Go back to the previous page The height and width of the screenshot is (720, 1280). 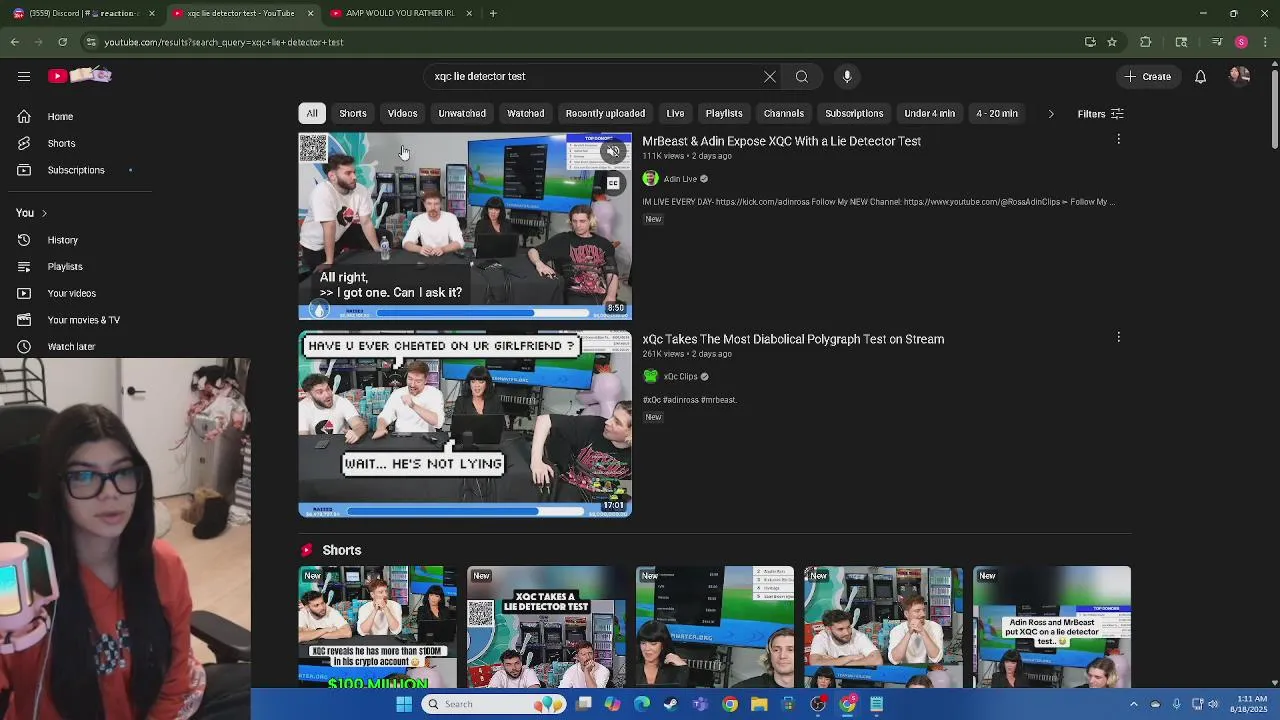pos(14,42)
